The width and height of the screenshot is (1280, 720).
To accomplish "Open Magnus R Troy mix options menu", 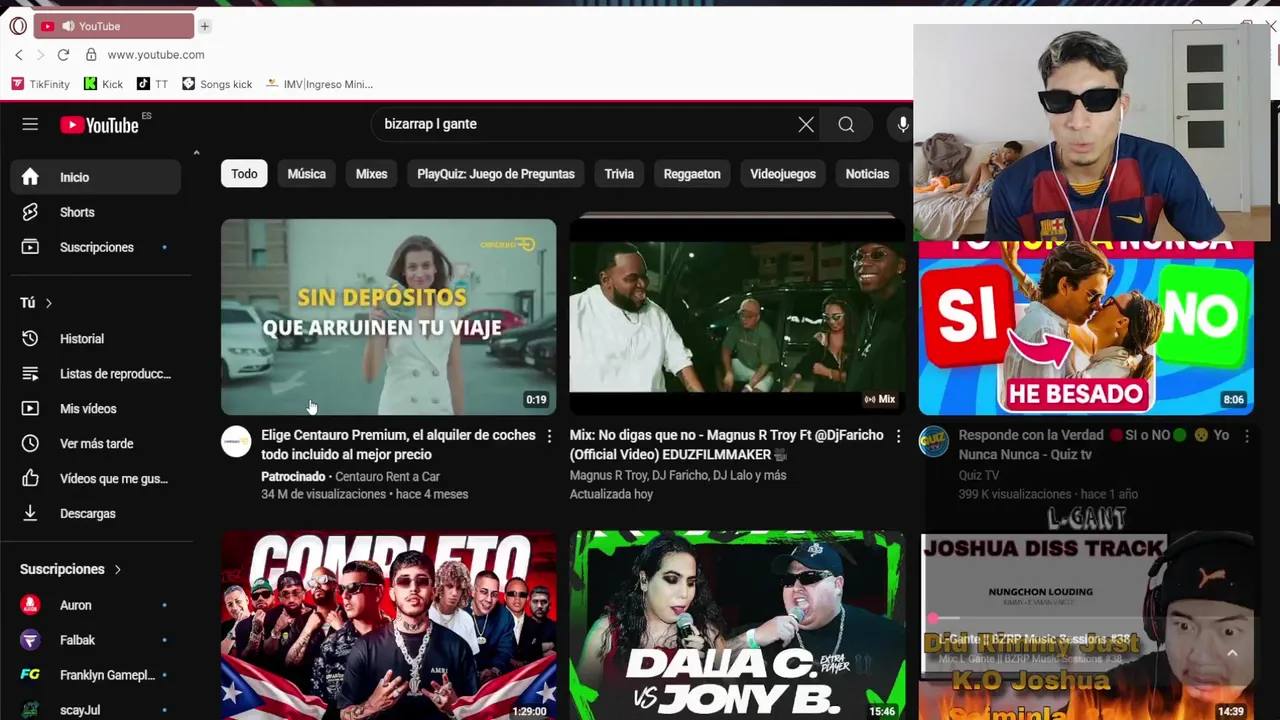I will [897, 436].
